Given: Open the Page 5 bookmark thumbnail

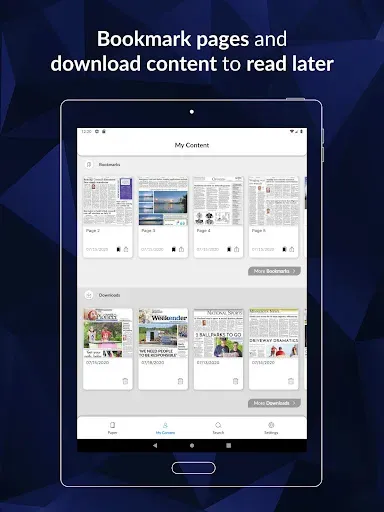Looking at the screenshot, I should coord(274,201).
